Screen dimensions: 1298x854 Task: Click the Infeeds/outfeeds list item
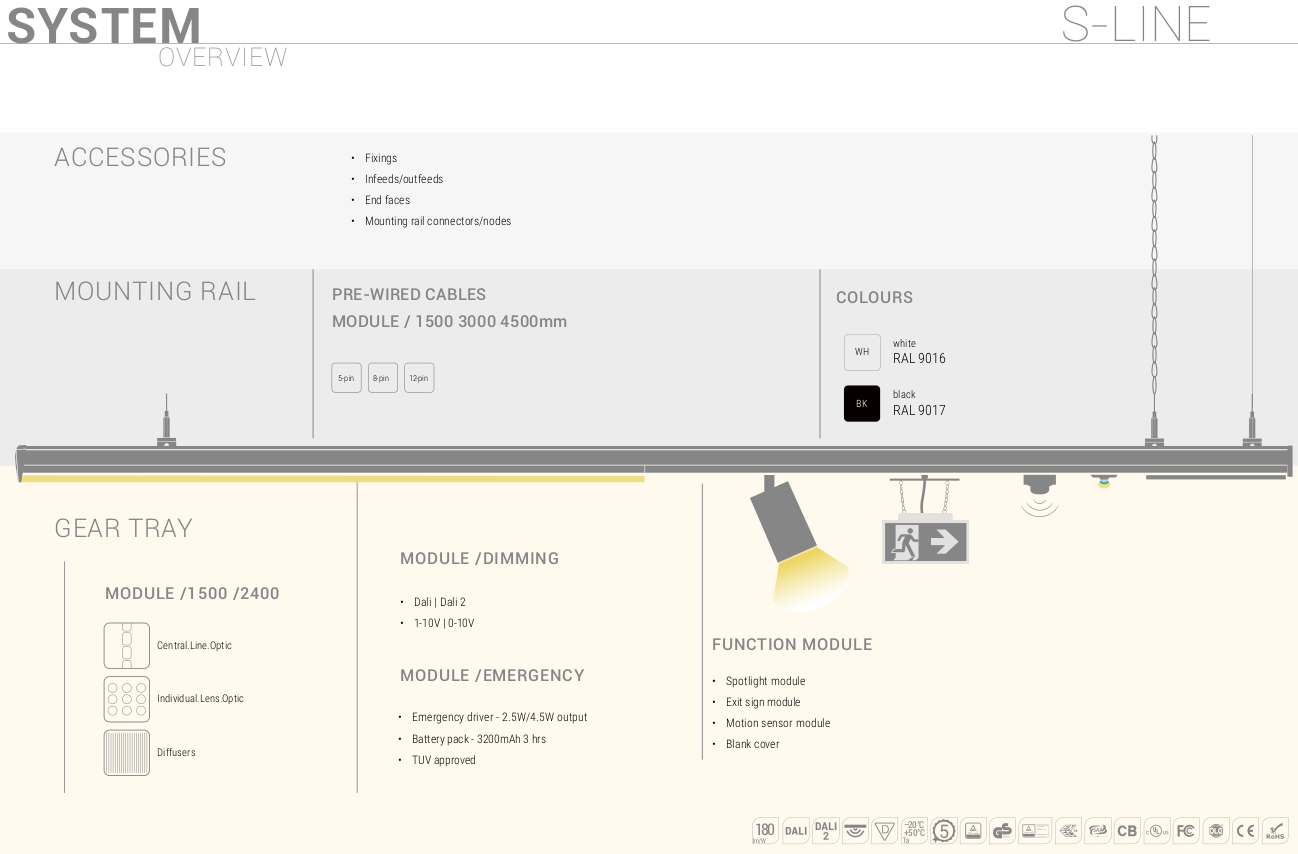[404, 179]
